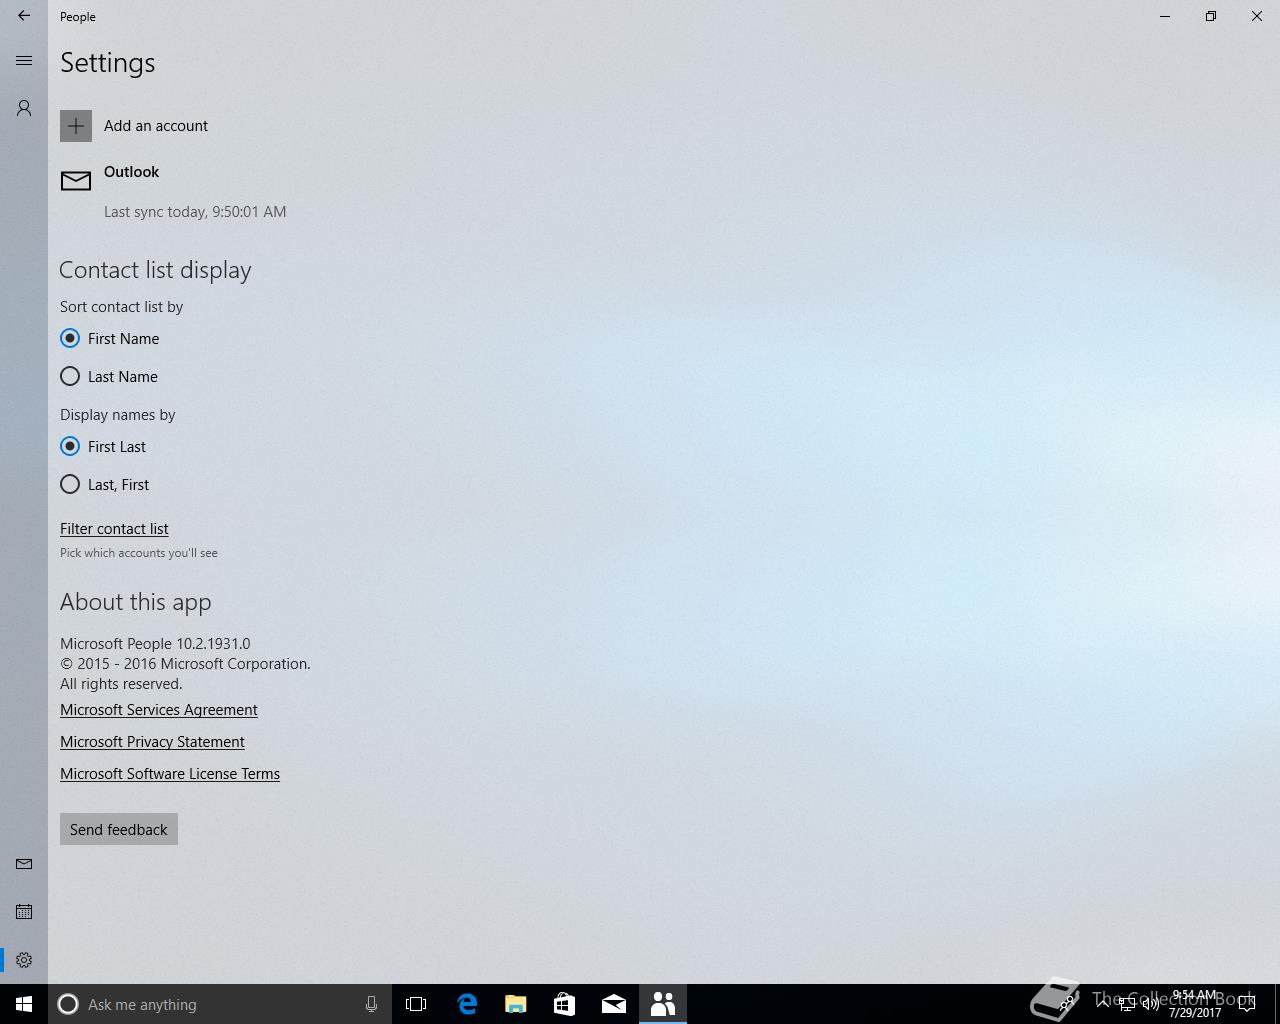This screenshot has width=1280, height=1024.
Task: Click the plus icon to add account
Action: pyautogui.click(x=76, y=126)
